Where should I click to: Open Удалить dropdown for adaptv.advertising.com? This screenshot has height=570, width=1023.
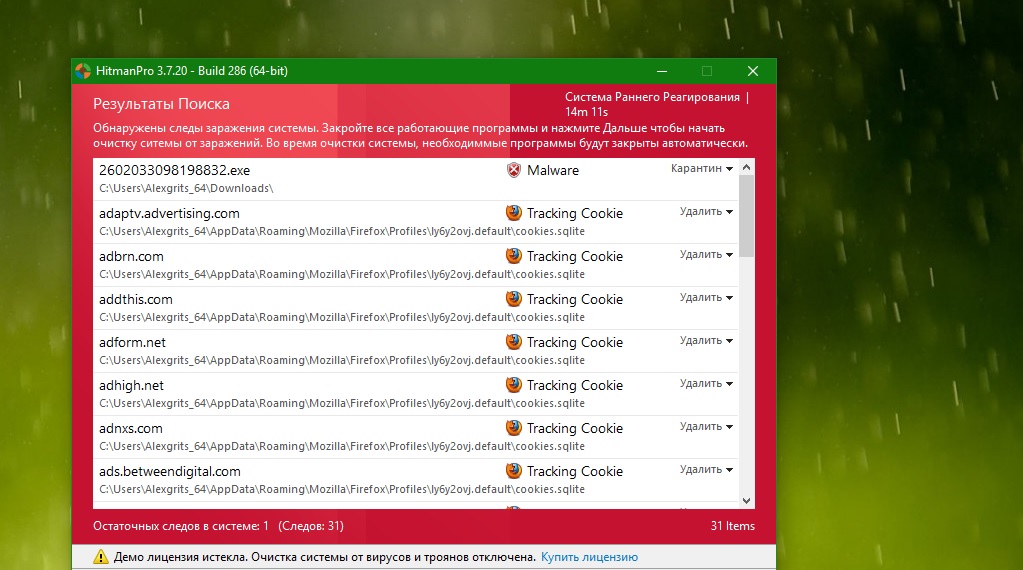click(707, 211)
